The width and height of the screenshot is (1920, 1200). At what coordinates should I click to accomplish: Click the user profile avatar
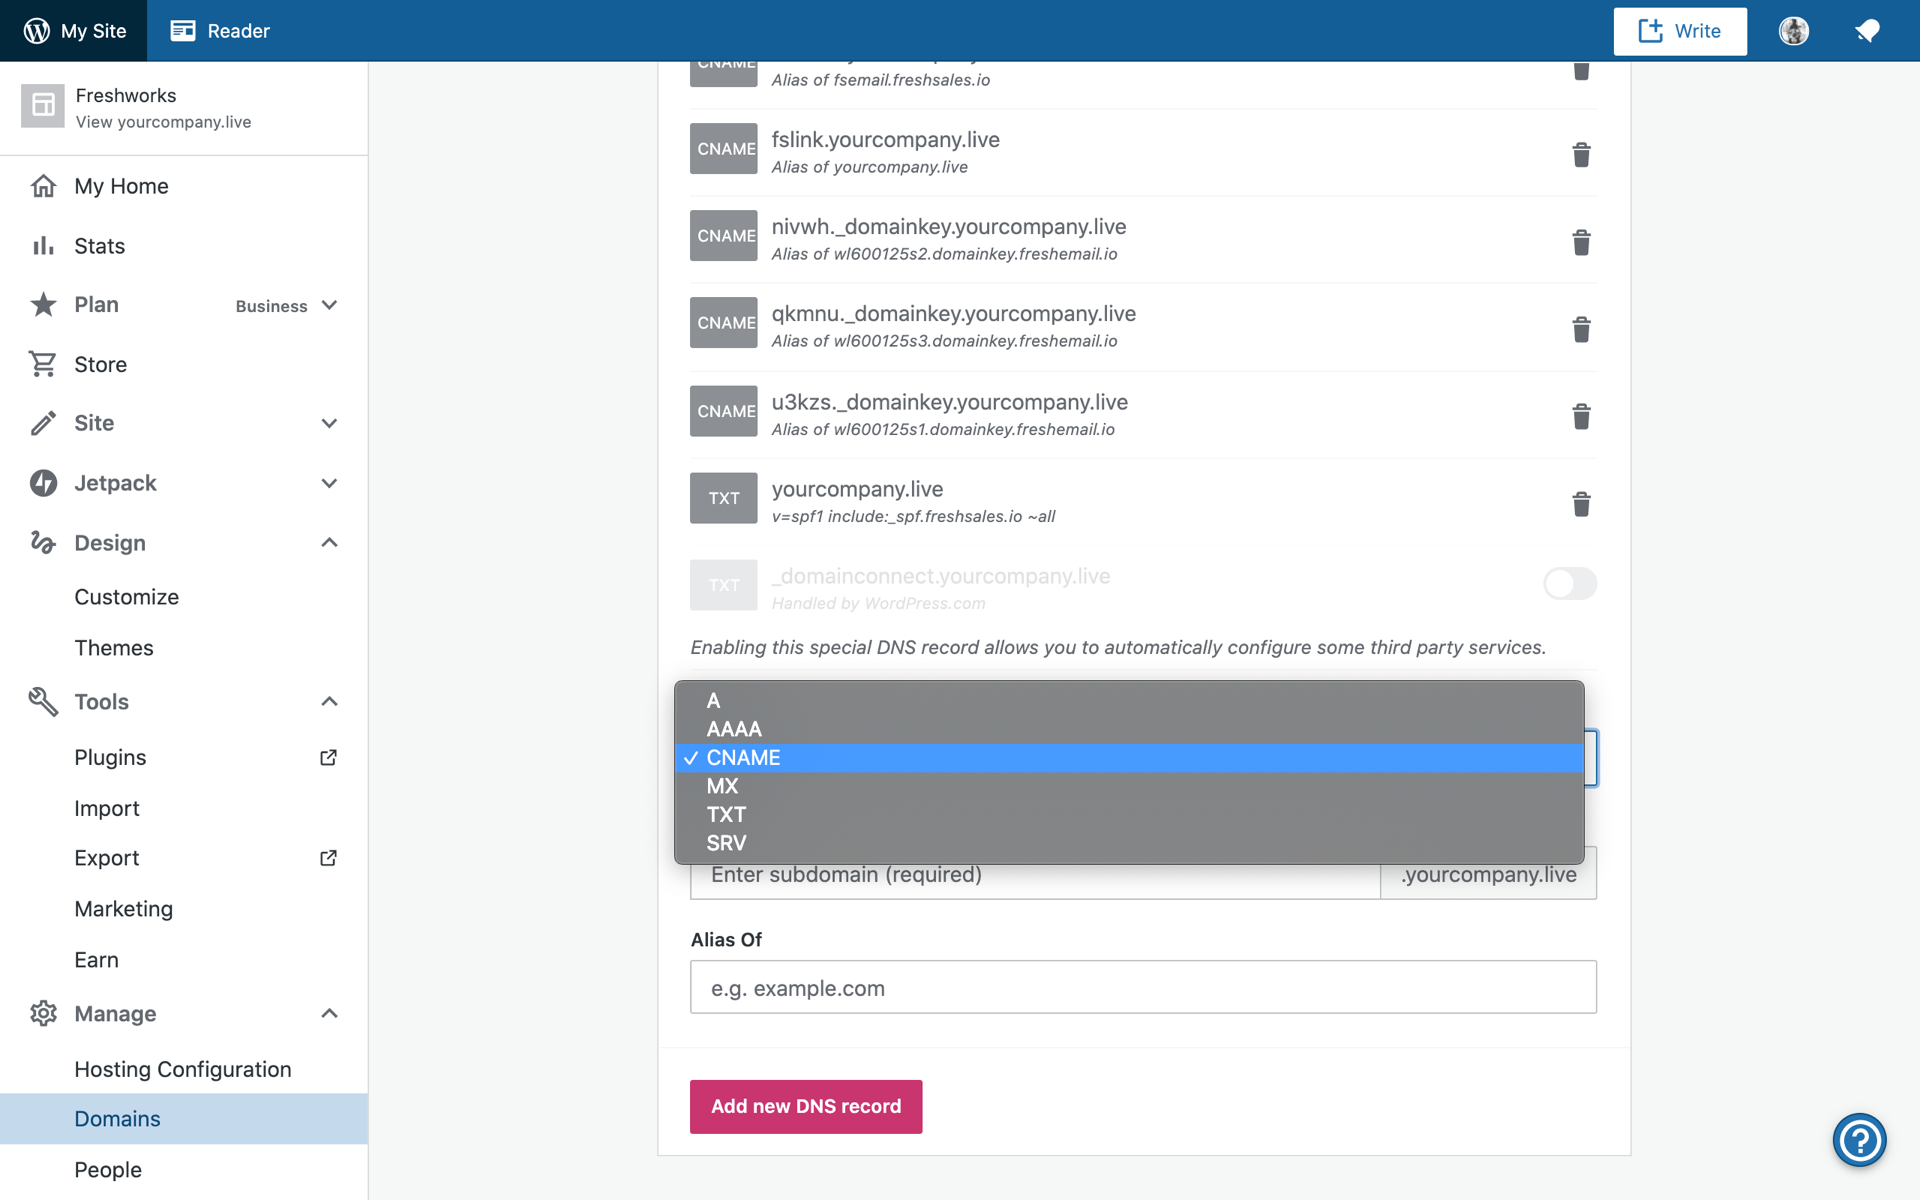(x=1794, y=31)
